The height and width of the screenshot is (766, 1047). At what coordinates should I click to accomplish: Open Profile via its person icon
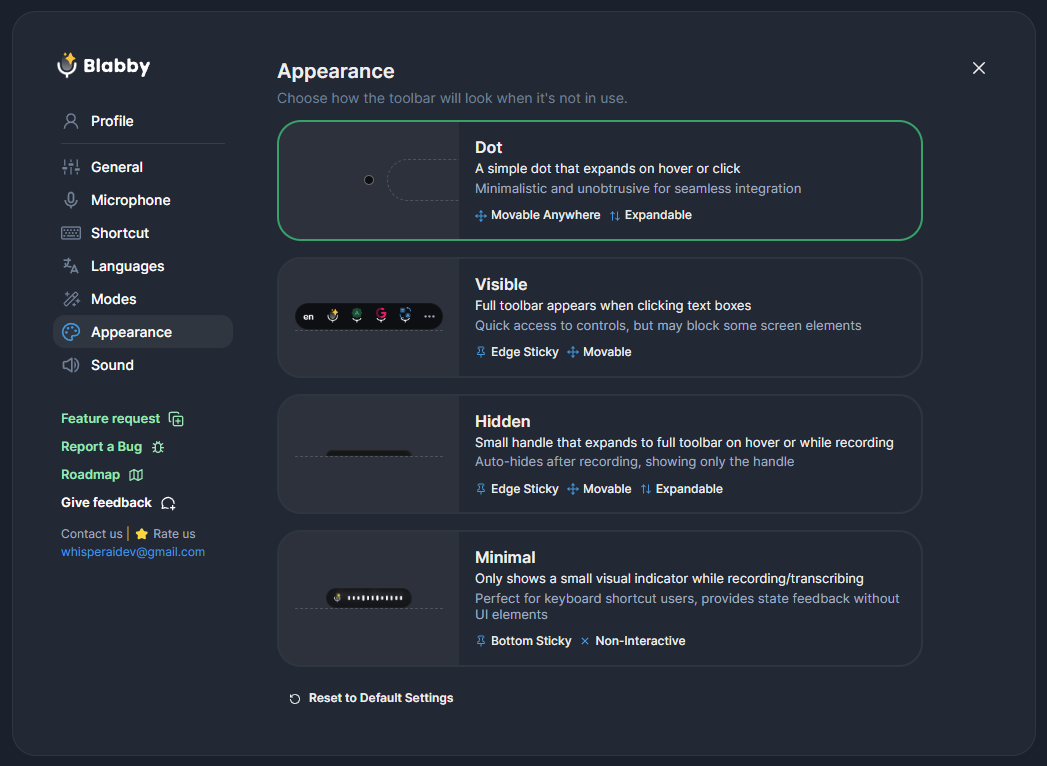click(71, 121)
